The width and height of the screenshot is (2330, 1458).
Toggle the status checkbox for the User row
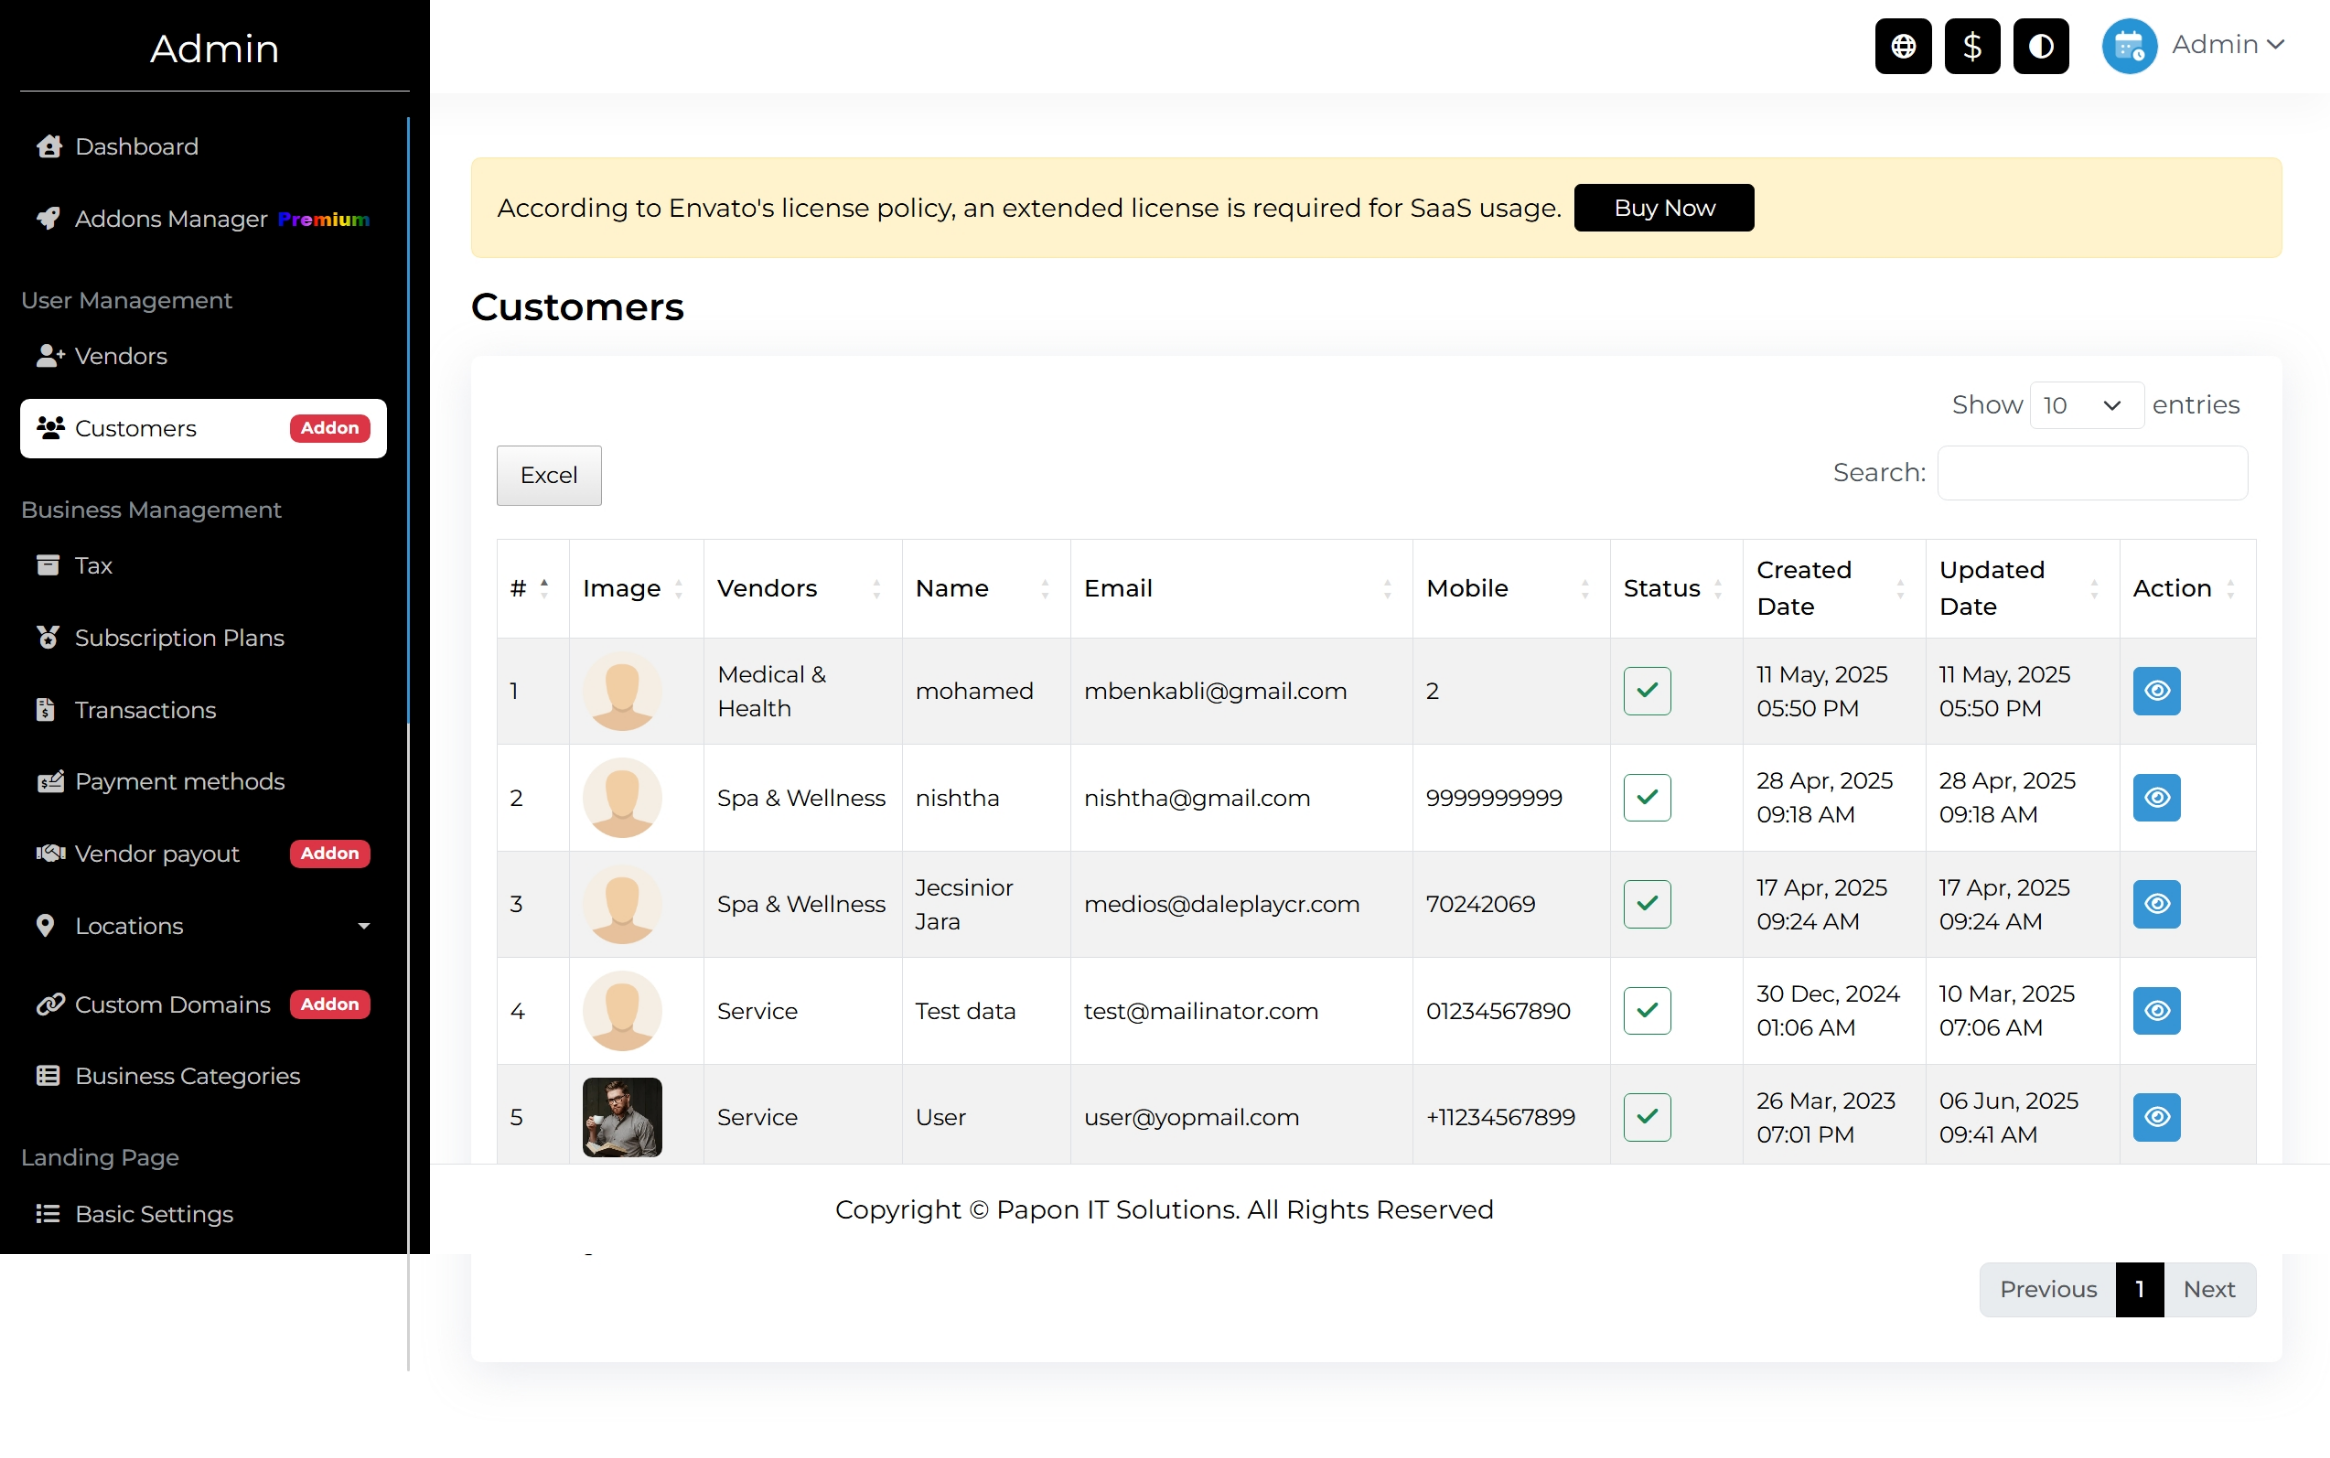[x=1647, y=1117]
